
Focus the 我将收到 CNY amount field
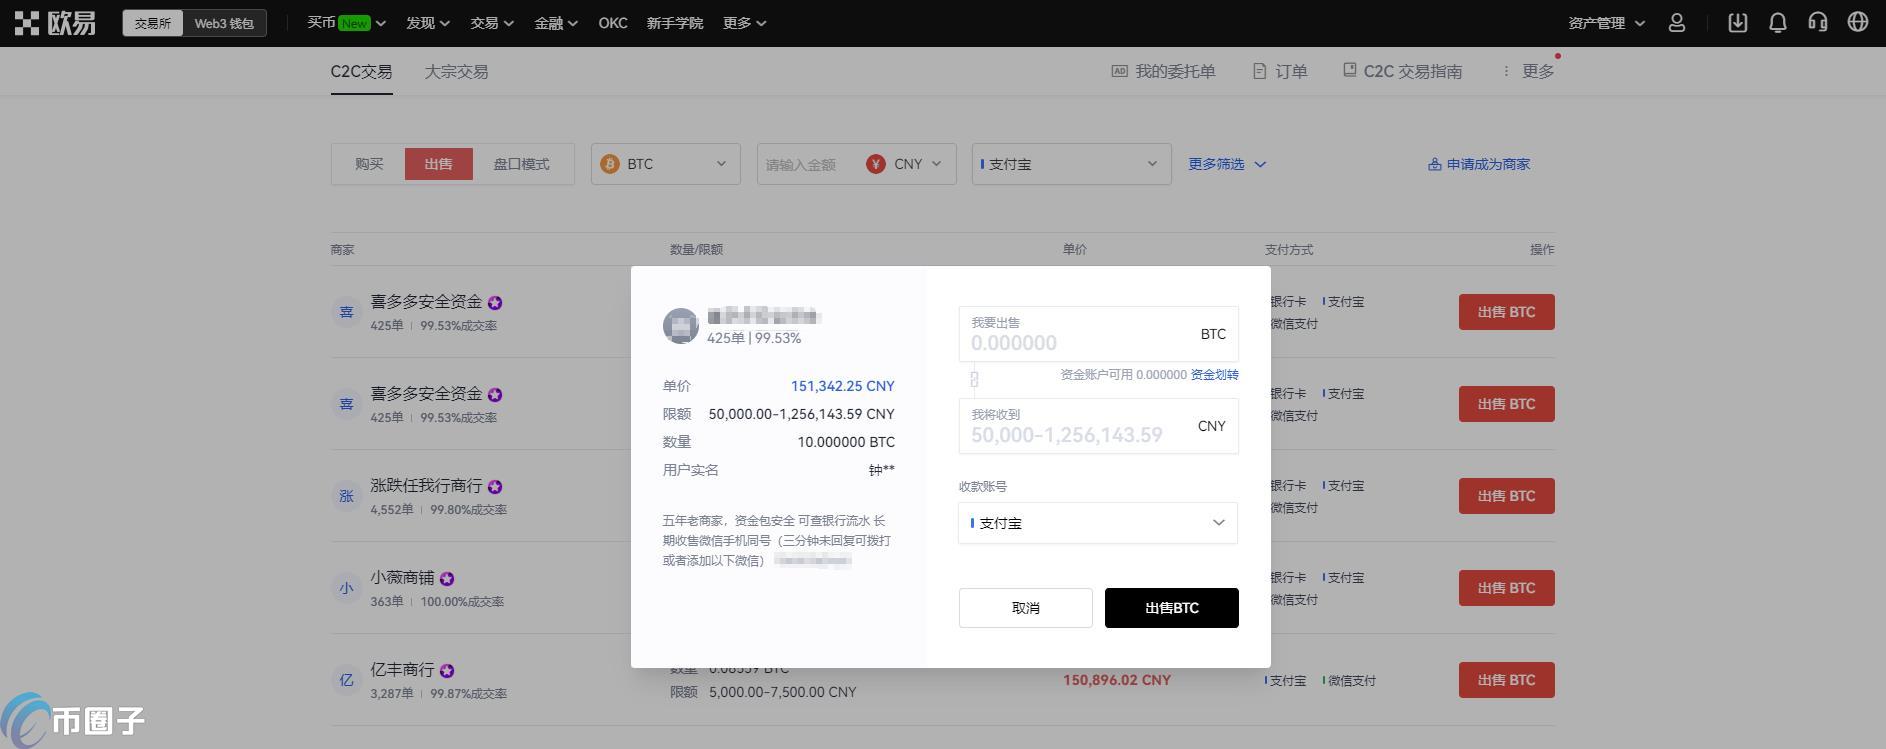[x=1098, y=426]
